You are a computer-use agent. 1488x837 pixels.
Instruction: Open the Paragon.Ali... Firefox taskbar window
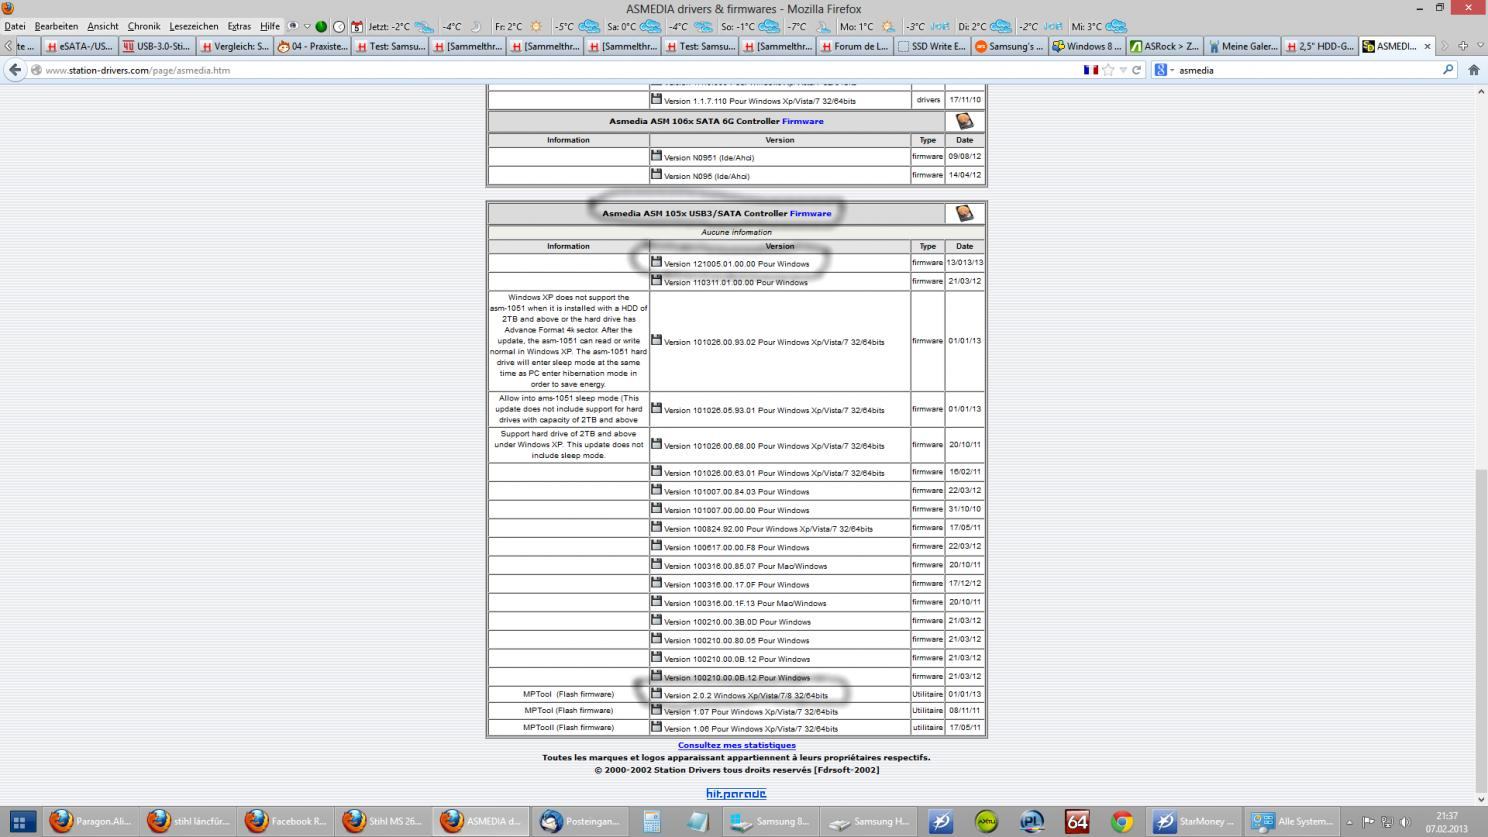click(90, 821)
